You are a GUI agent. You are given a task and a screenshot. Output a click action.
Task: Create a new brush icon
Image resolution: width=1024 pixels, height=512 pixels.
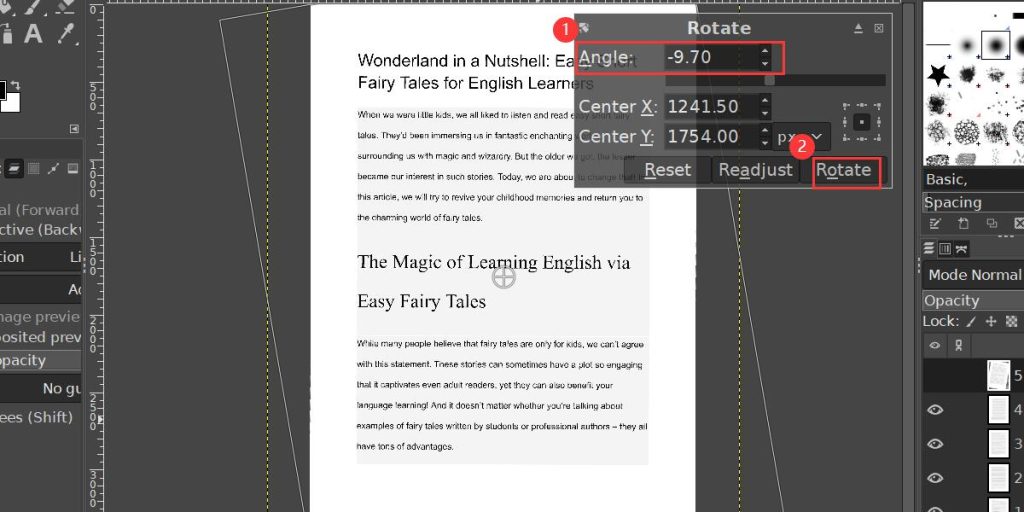pos(963,224)
